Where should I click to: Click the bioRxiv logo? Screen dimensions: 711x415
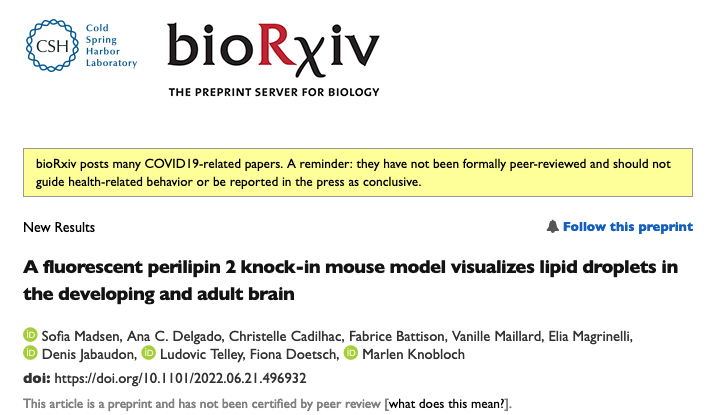tap(272, 48)
